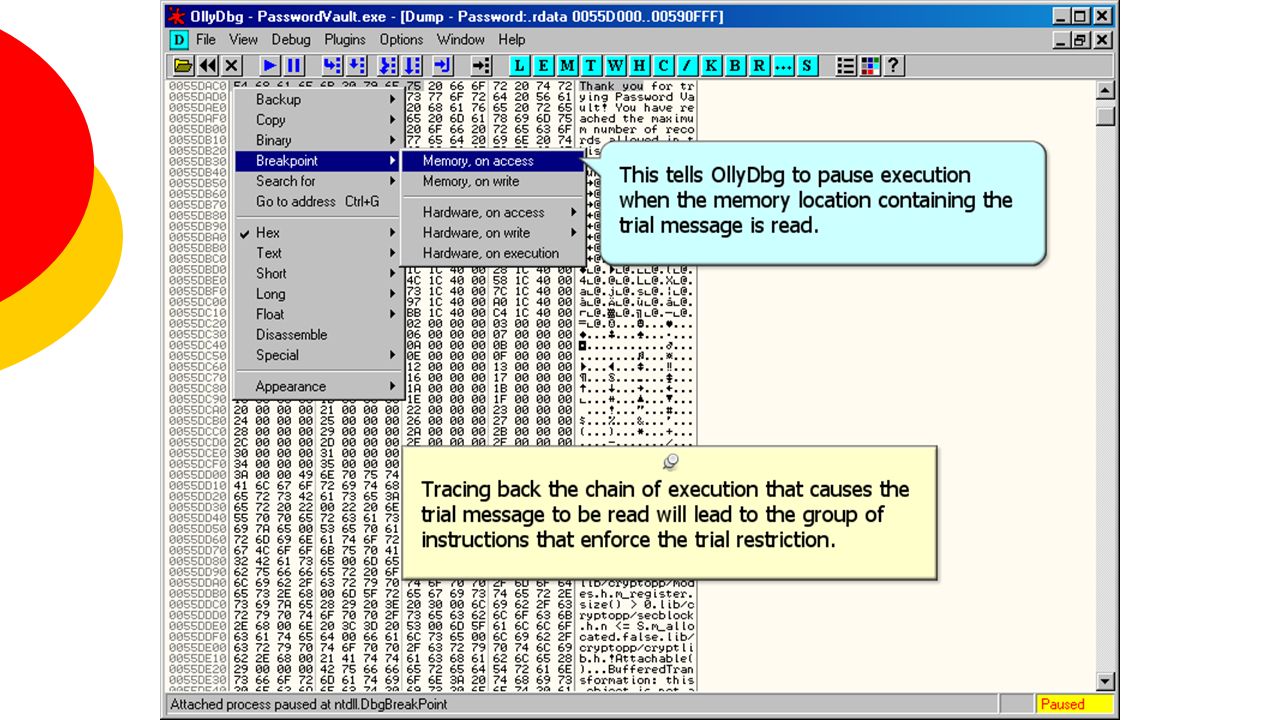Click the Go to address arrow icon
The image size is (1280, 720).
(x=482, y=66)
